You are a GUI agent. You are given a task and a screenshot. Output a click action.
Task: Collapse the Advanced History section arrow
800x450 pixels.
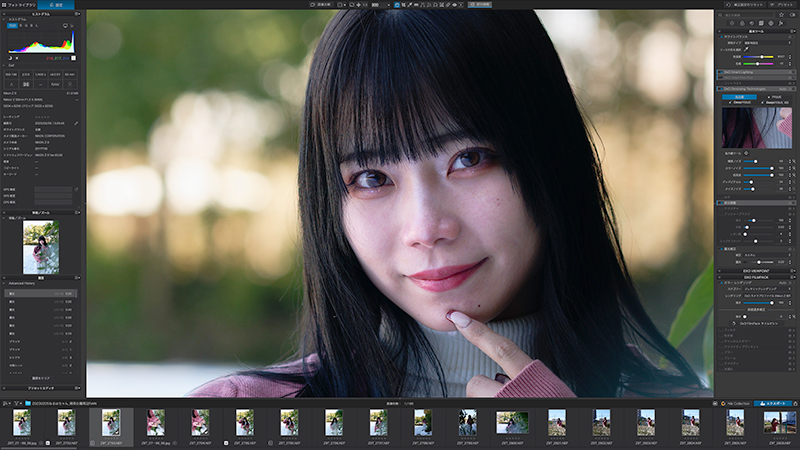(x=4, y=283)
